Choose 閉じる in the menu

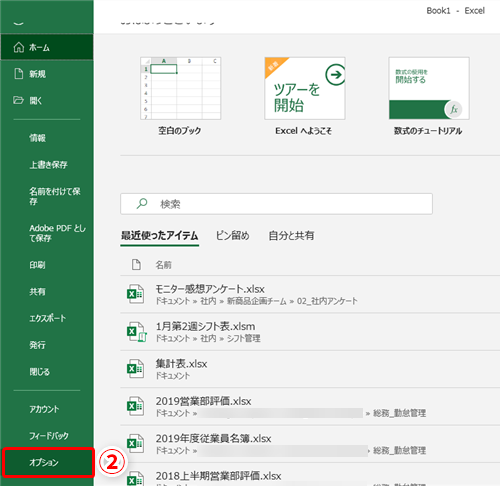click(39, 372)
